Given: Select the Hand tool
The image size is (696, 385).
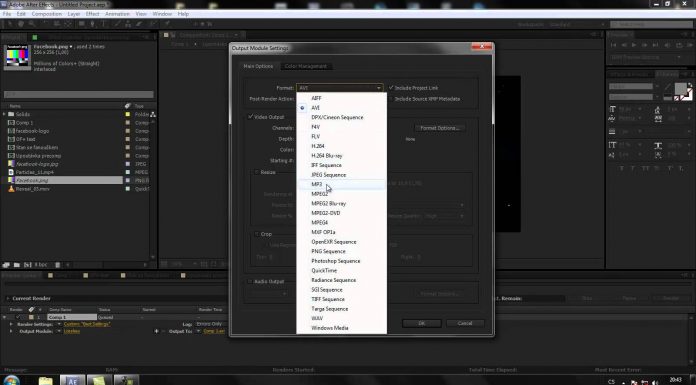Looking at the screenshot, I should (x=20, y=24).
